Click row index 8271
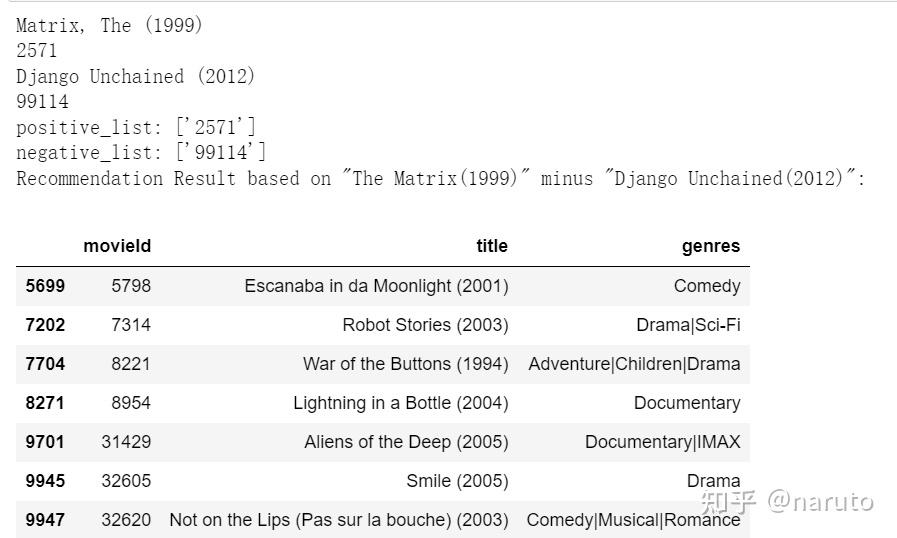The height and width of the screenshot is (538, 897). [45, 403]
